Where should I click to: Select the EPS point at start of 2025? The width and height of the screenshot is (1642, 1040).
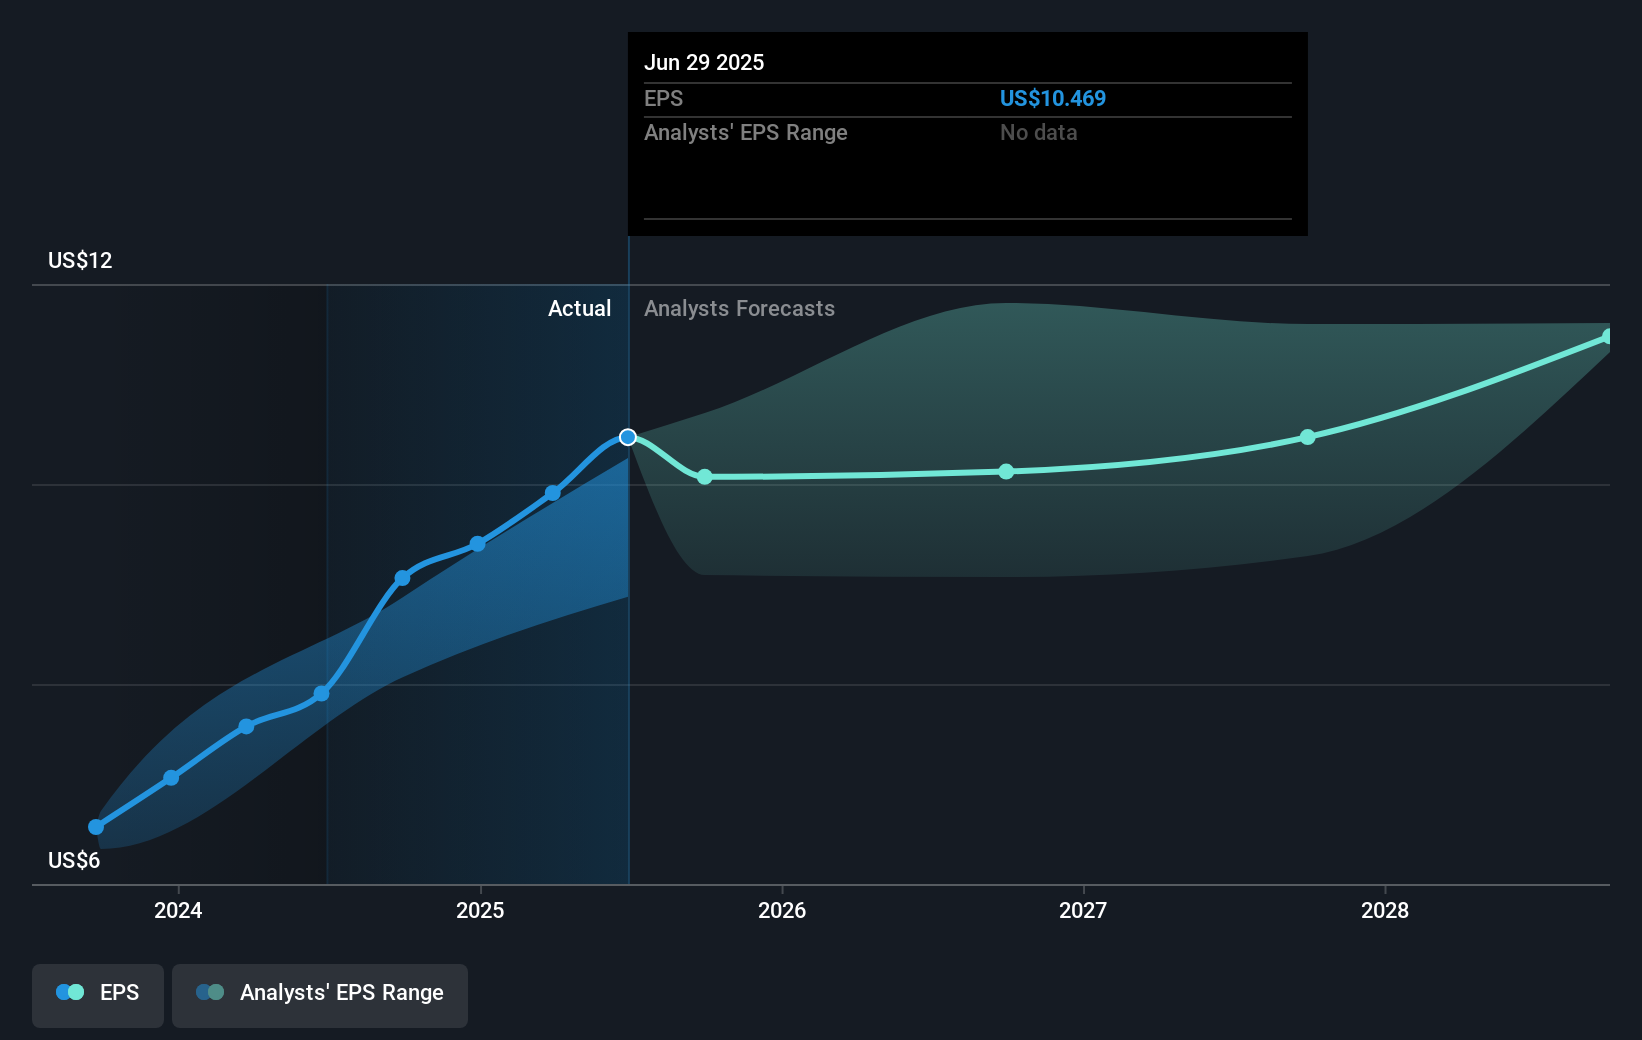[x=478, y=544]
